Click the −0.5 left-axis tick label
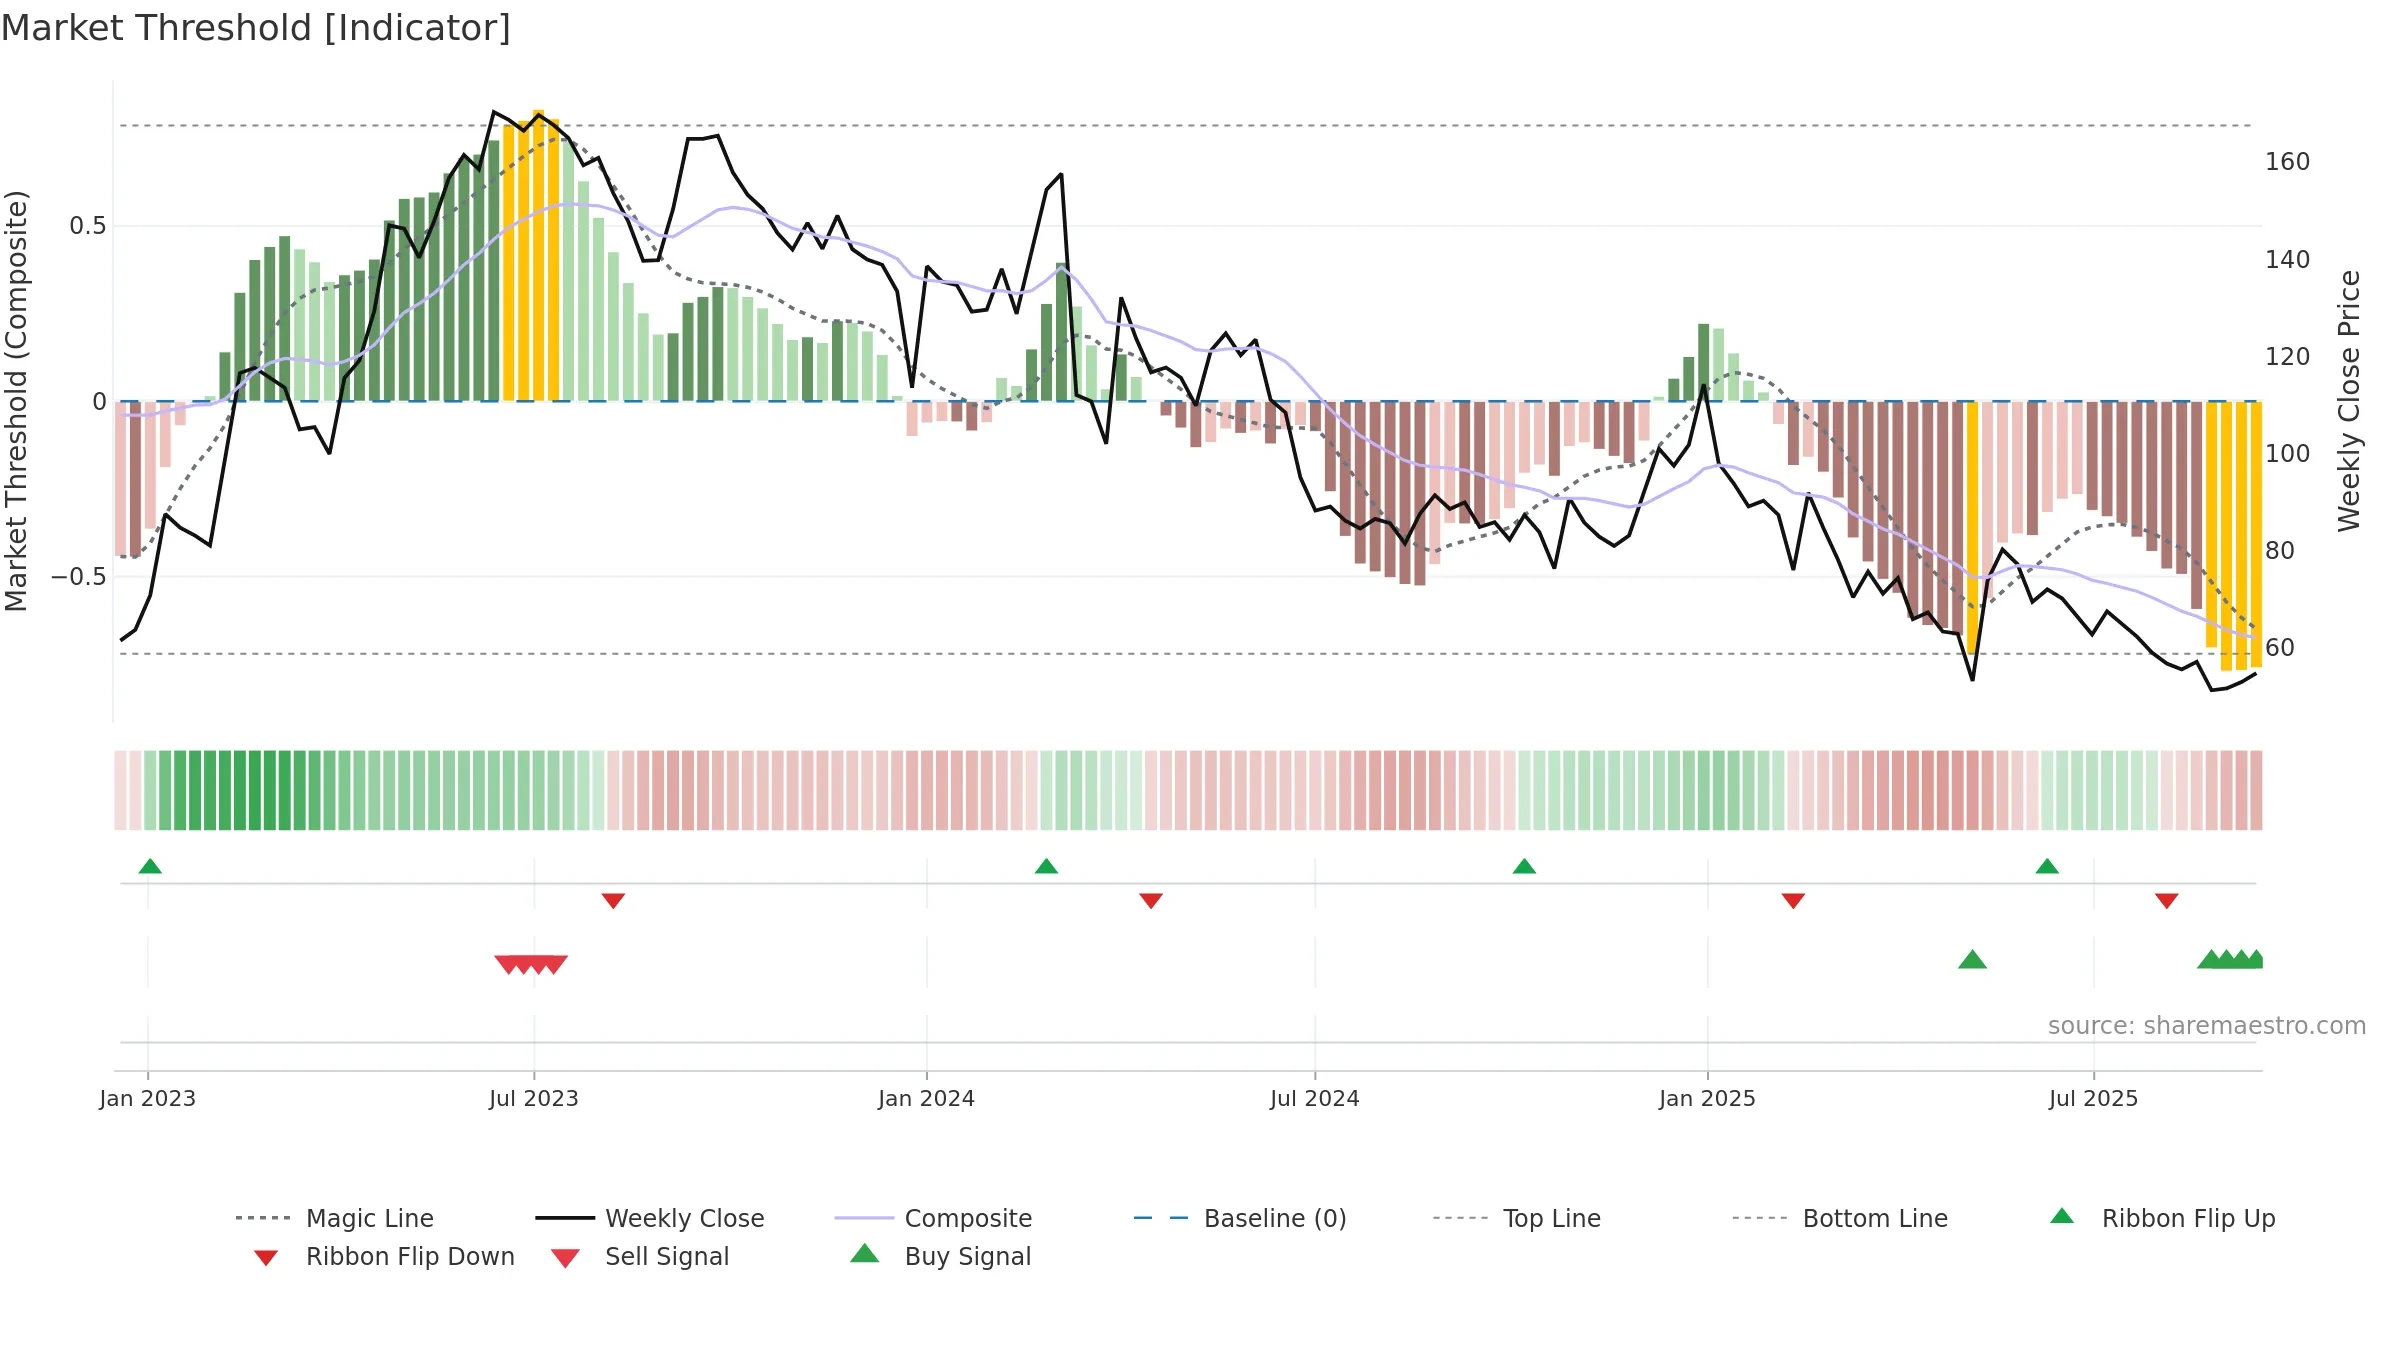Viewport: 2400px width, 1350px height. (79, 577)
